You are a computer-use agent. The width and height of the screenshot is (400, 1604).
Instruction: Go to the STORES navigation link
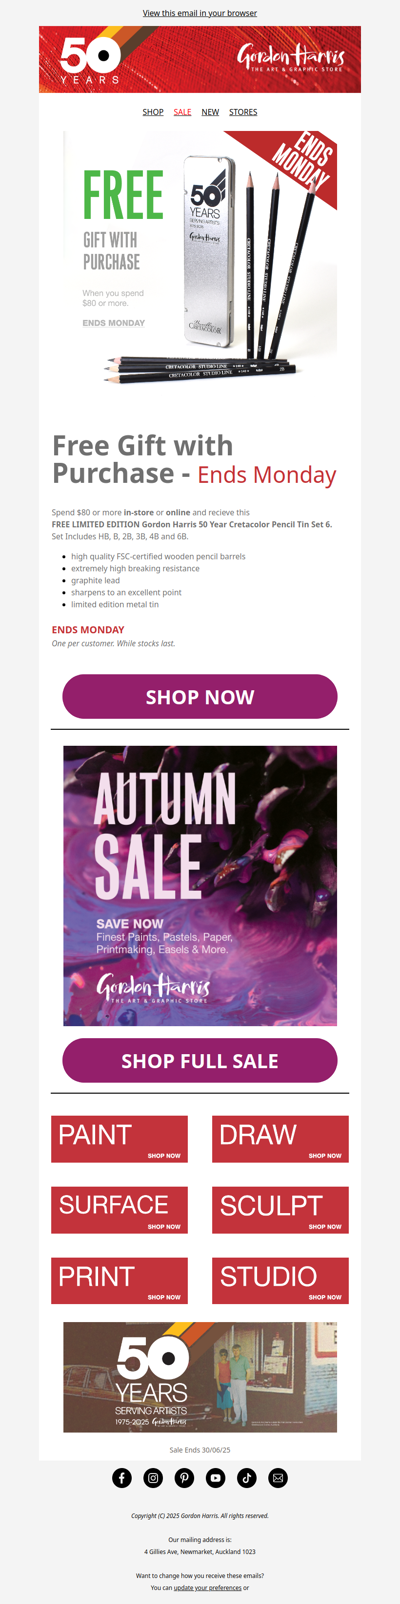(243, 112)
